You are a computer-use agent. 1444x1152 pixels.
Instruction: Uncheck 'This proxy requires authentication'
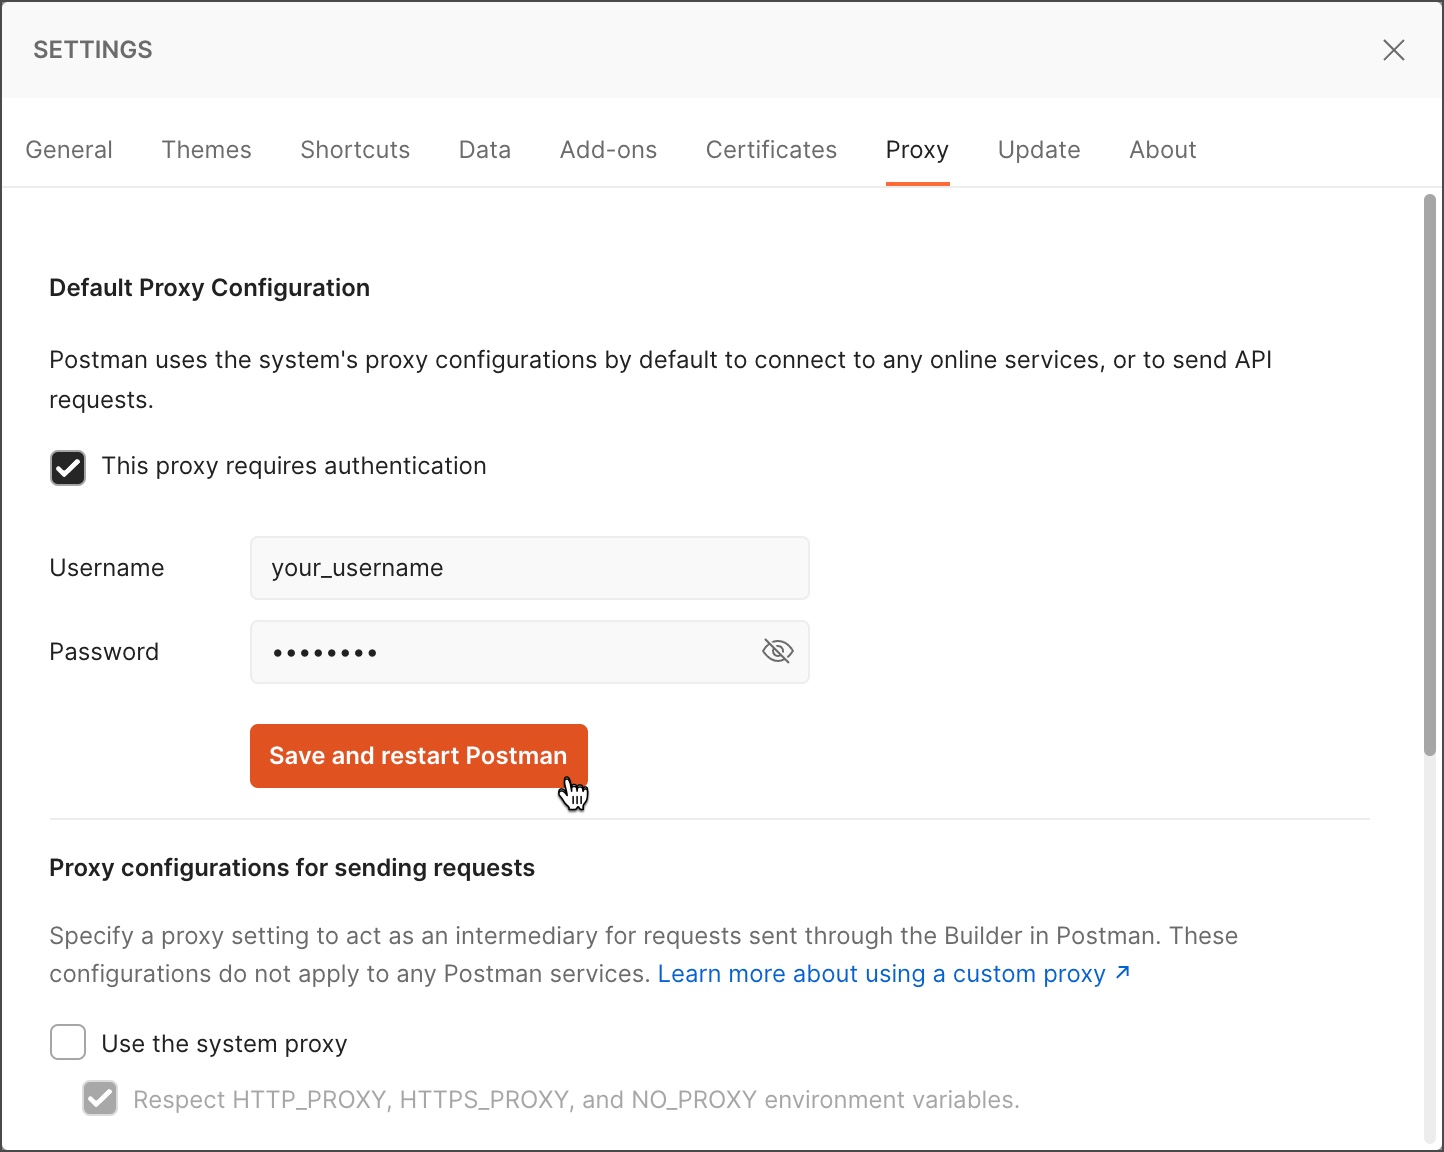coord(67,467)
